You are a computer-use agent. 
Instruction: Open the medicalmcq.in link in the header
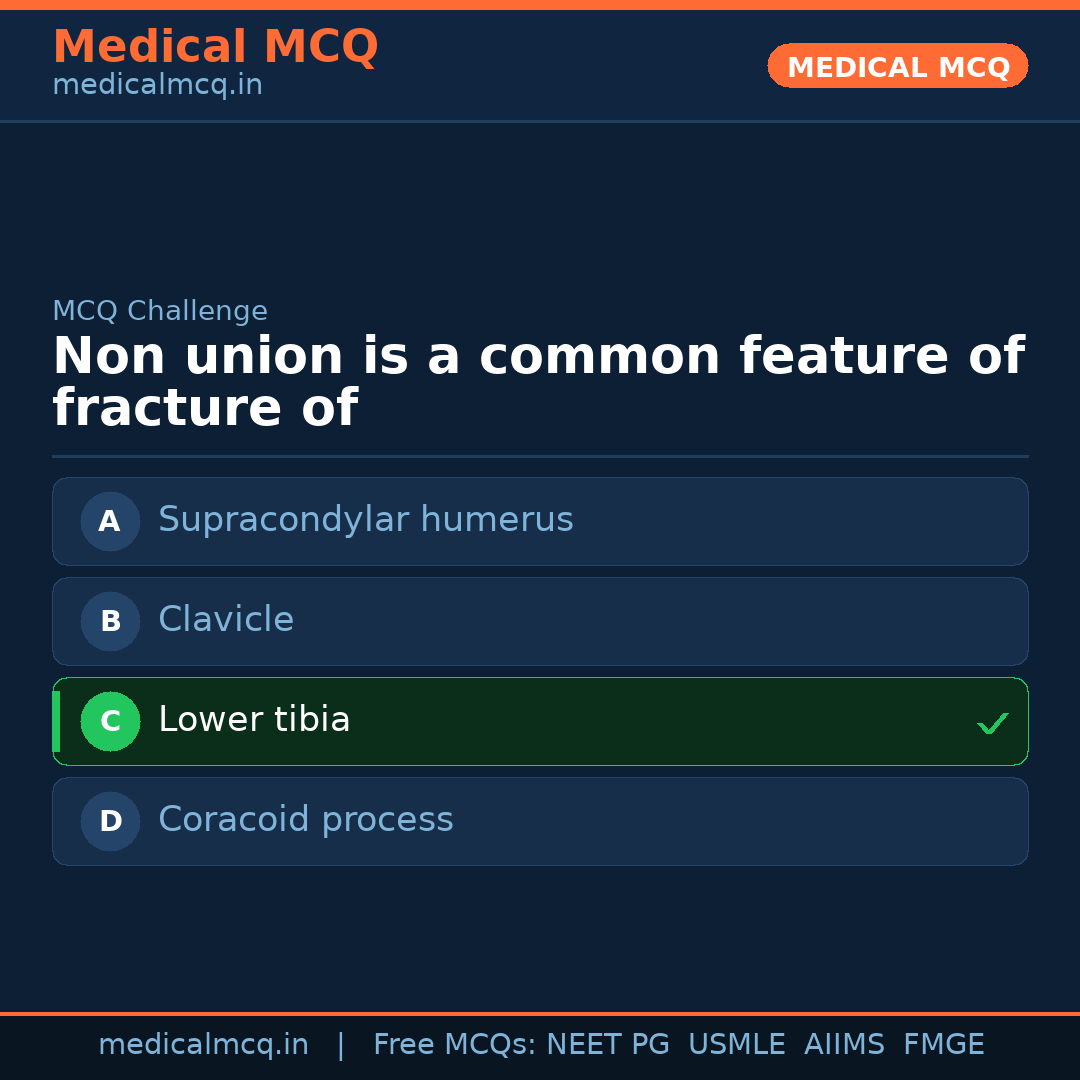157,84
